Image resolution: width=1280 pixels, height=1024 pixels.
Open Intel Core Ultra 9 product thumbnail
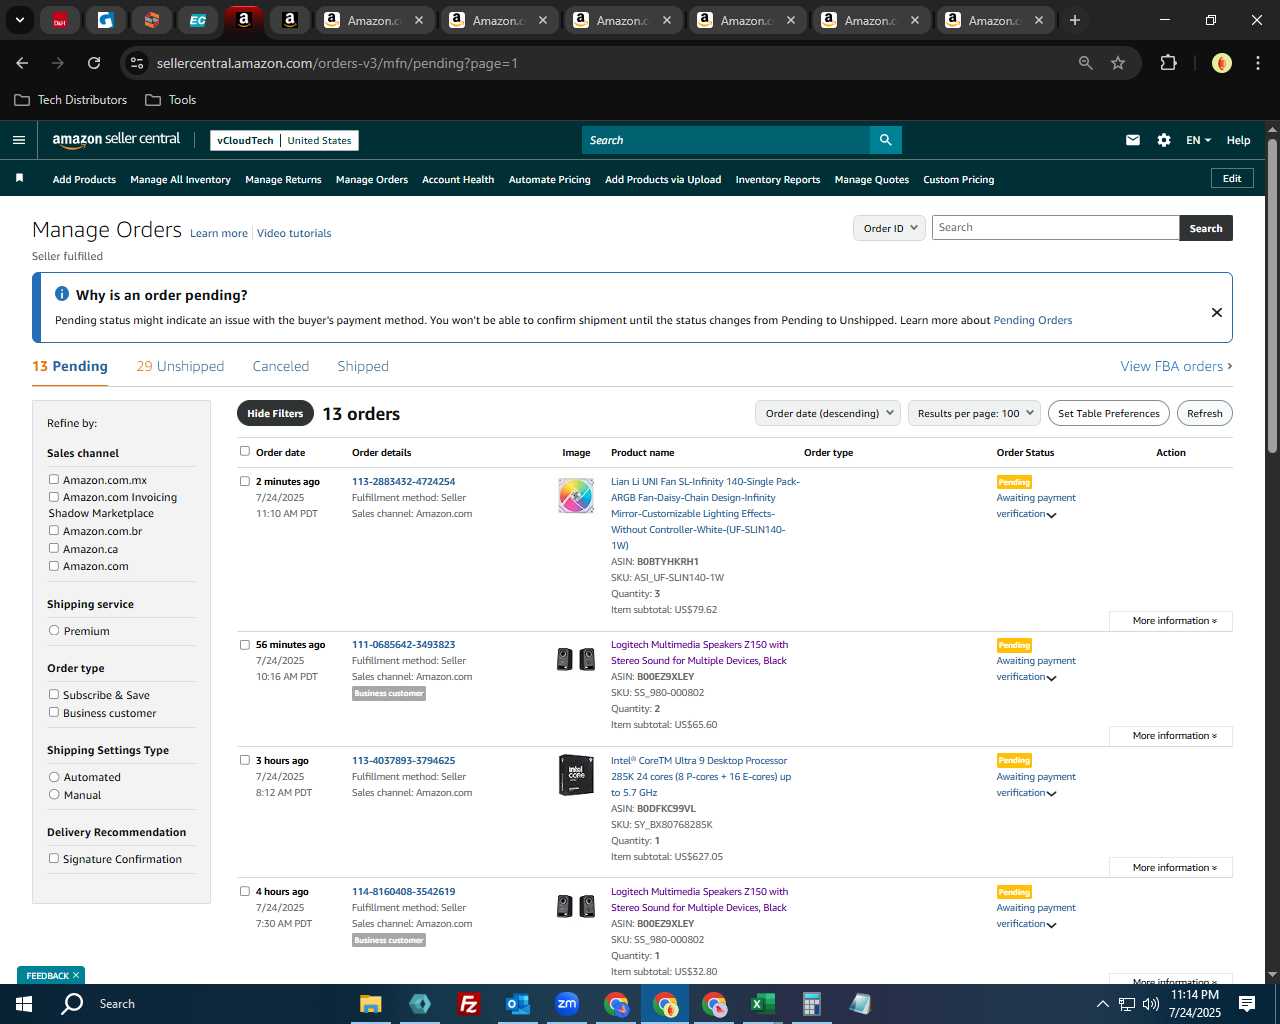click(x=576, y=775)
